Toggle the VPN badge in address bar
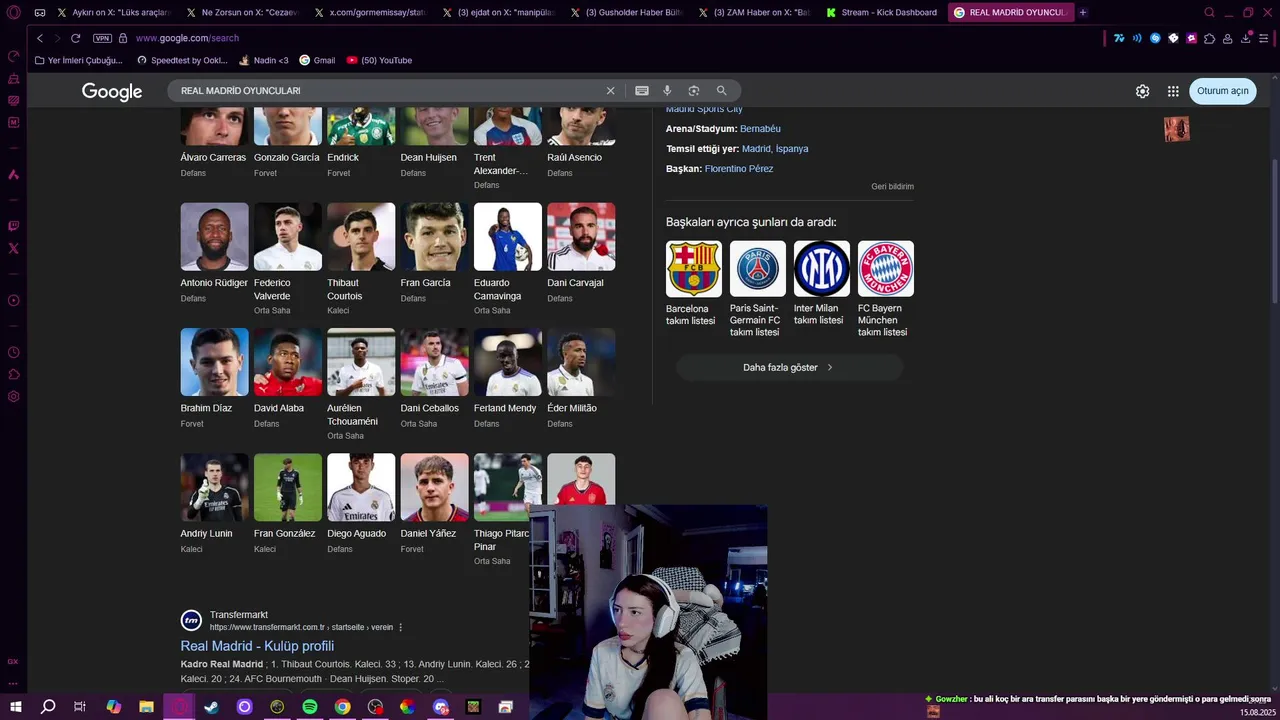Image resolution: width=1280 pixels, height=720 pixels. (x=102, y=38)
